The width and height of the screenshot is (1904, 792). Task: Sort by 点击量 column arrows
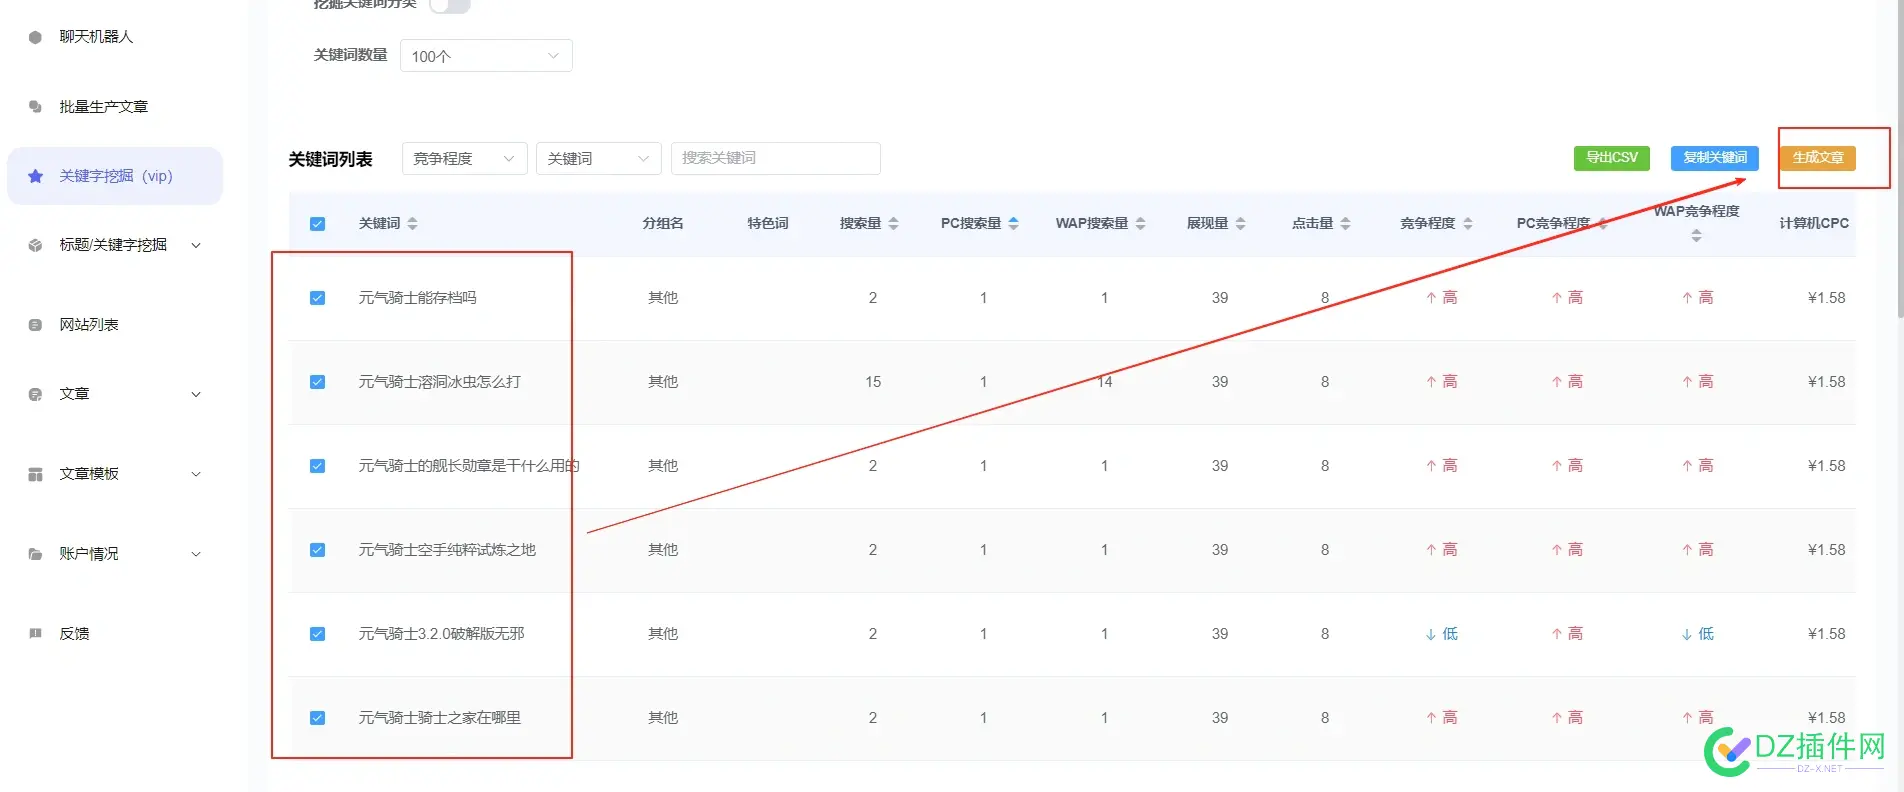click(1345, 224)
